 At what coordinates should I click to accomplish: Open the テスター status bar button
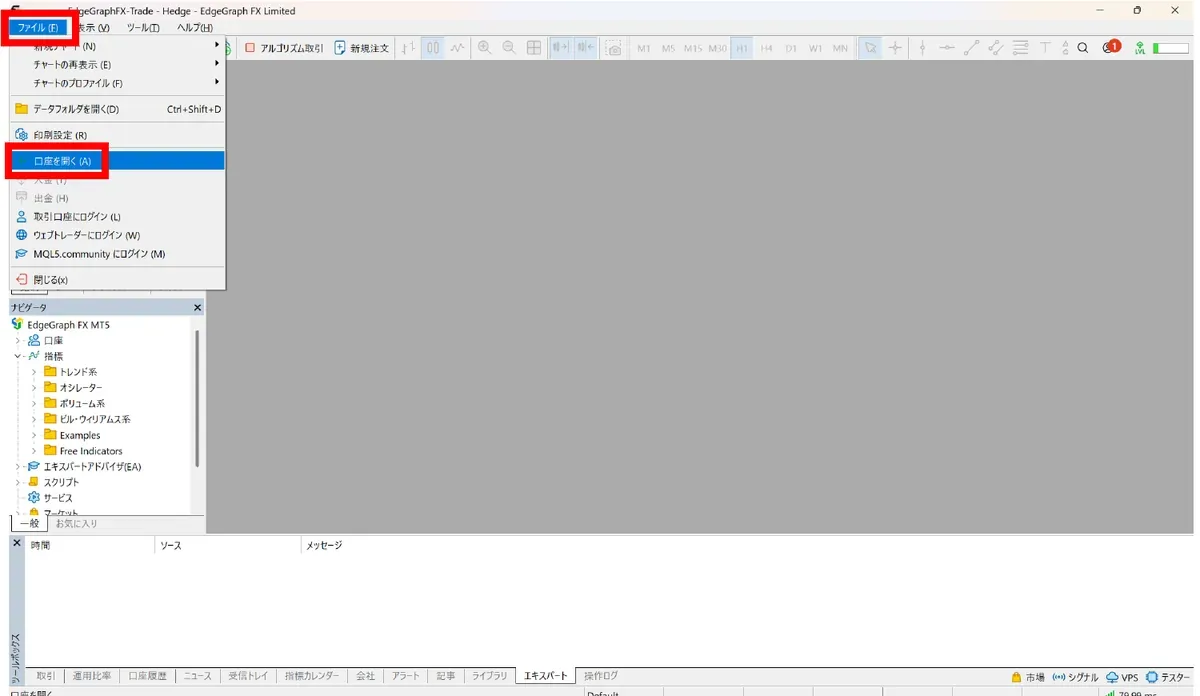(x=1168, y=677)
